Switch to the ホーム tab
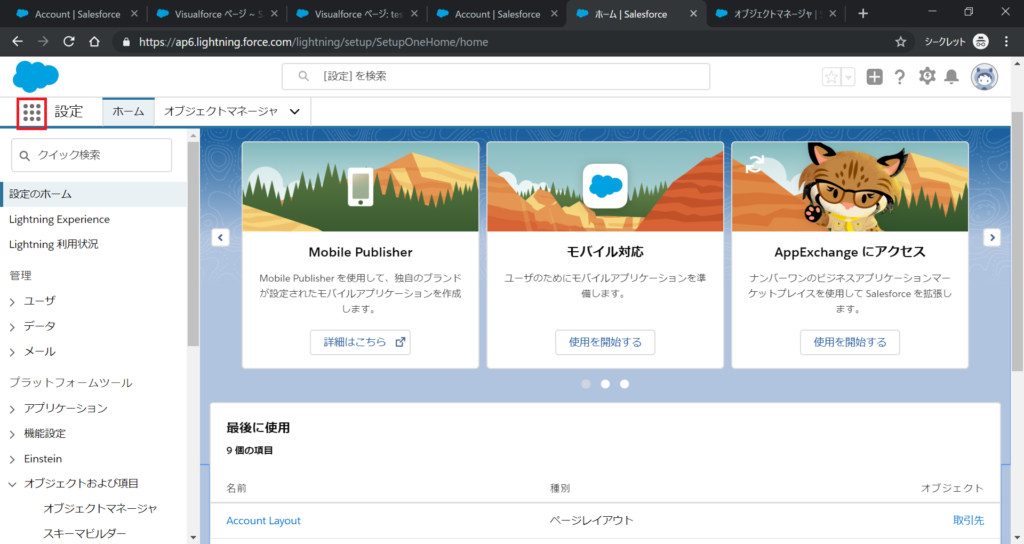1024x544 pixels. (x=128, y=112)
